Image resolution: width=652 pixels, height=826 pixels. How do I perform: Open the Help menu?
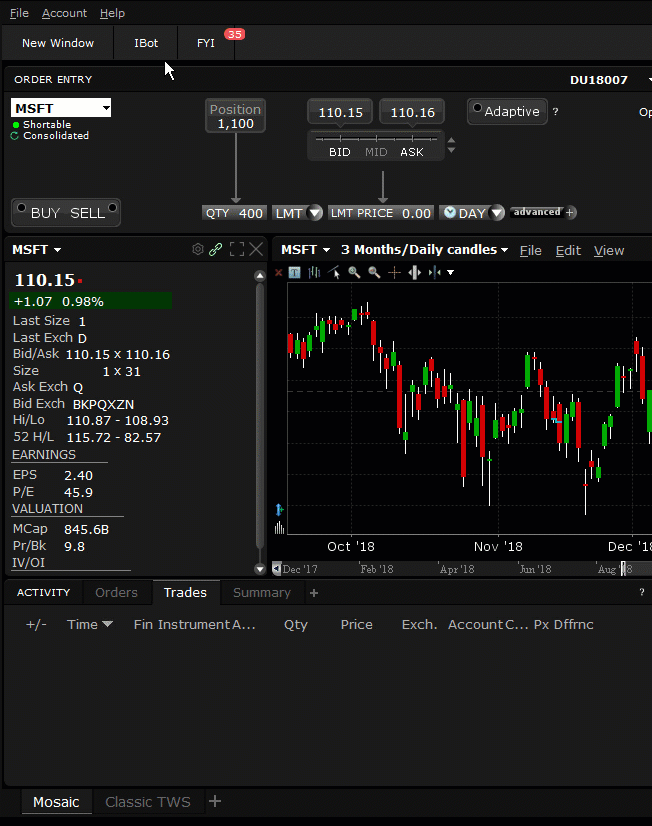pyautogui.click(x=112, y=13)
